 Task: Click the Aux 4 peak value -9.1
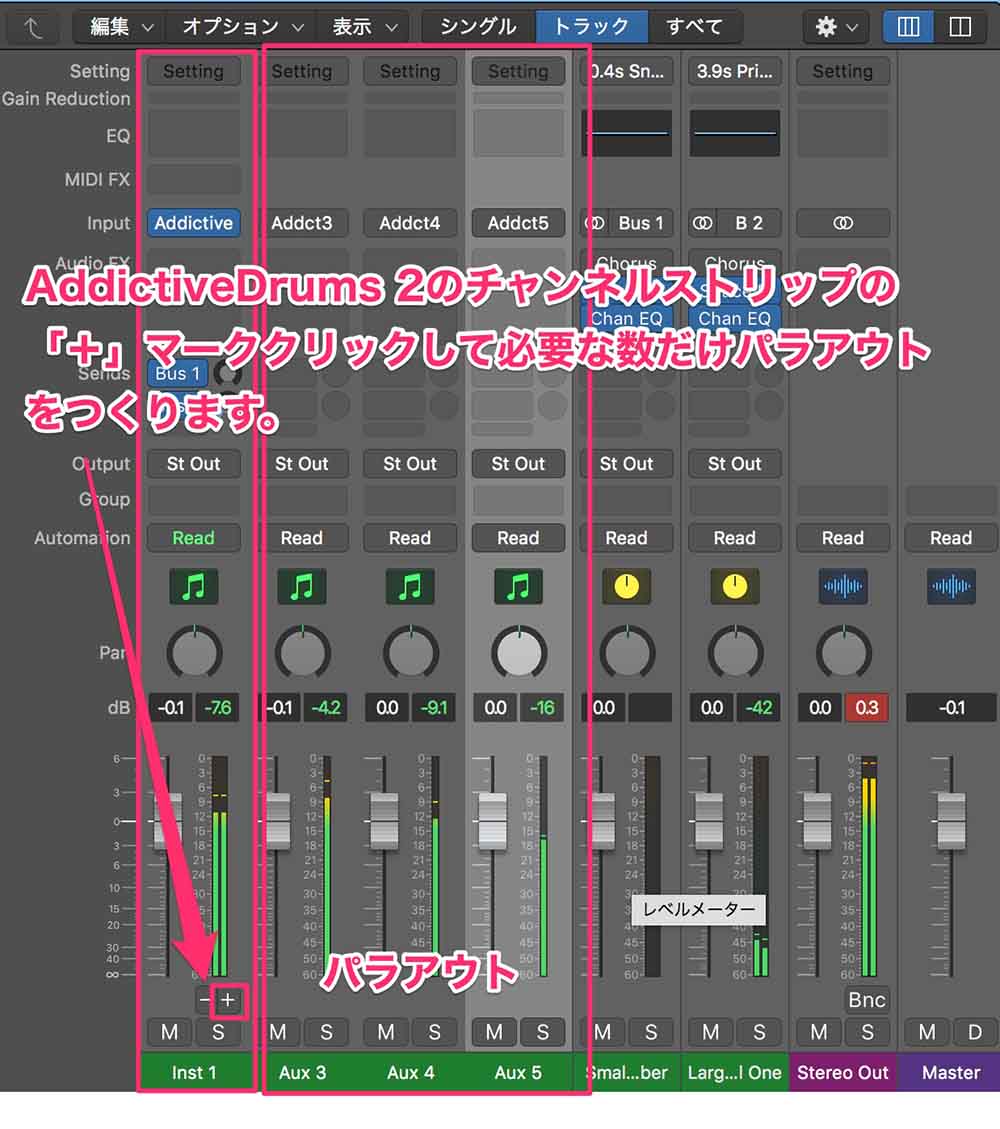434,708
